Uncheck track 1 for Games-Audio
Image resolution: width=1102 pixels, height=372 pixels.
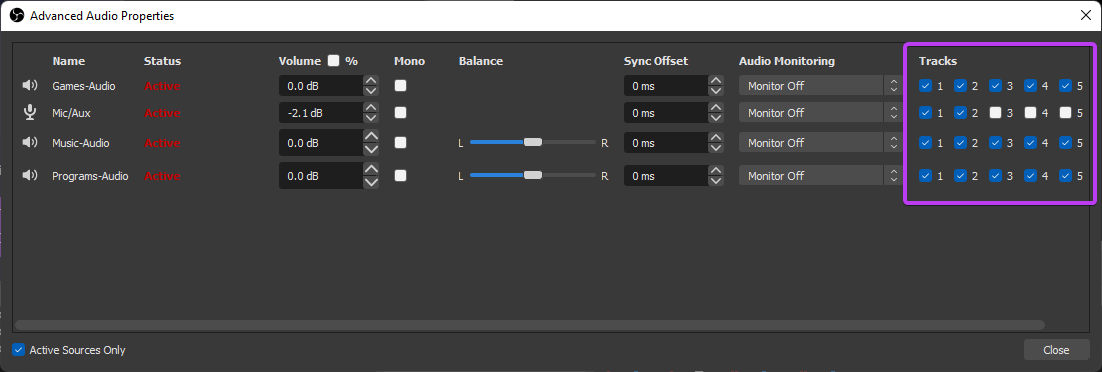coord(926,86)
